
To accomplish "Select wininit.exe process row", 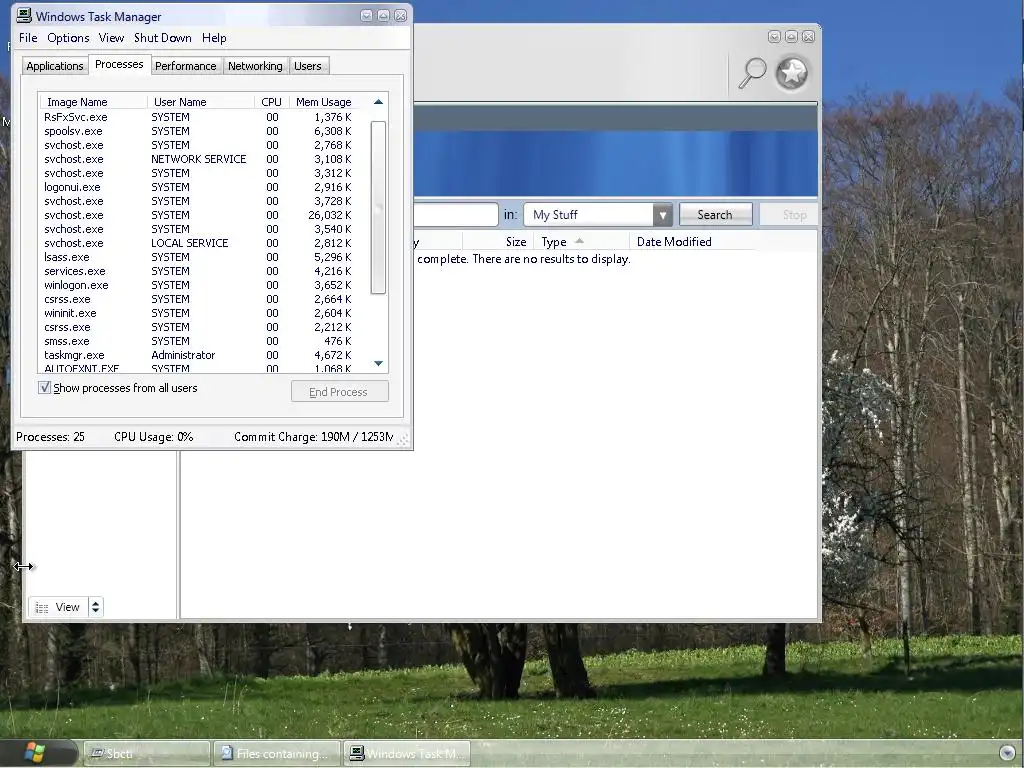I will point(198,313).
